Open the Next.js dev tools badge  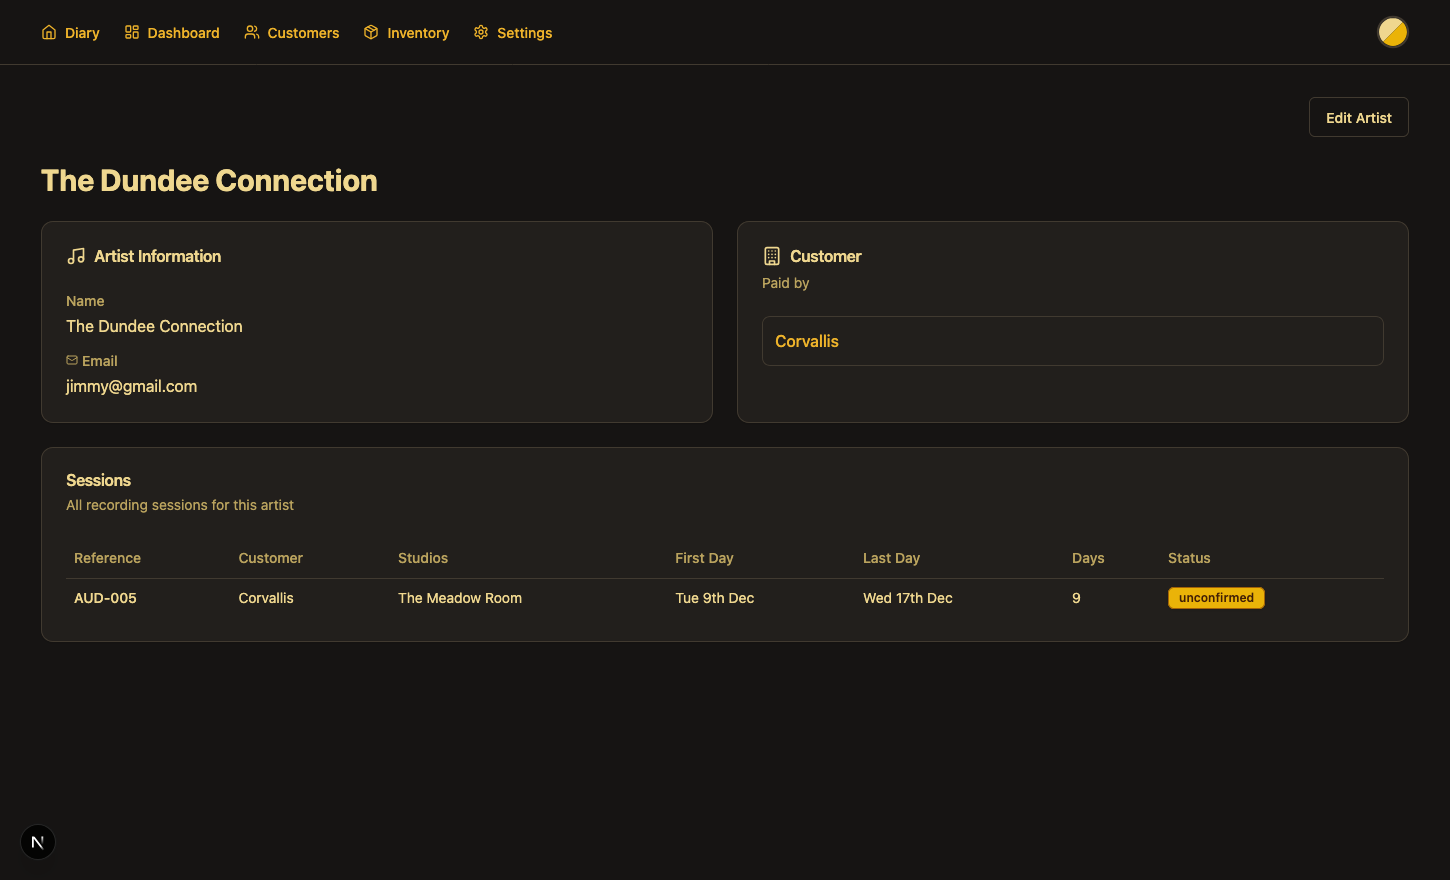click(38, 842)
